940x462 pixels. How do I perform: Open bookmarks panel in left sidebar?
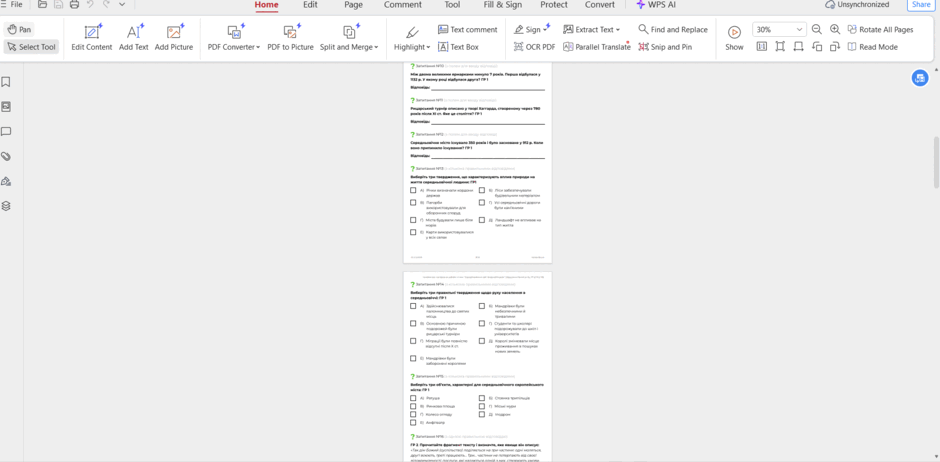click(x=6, y=82)
